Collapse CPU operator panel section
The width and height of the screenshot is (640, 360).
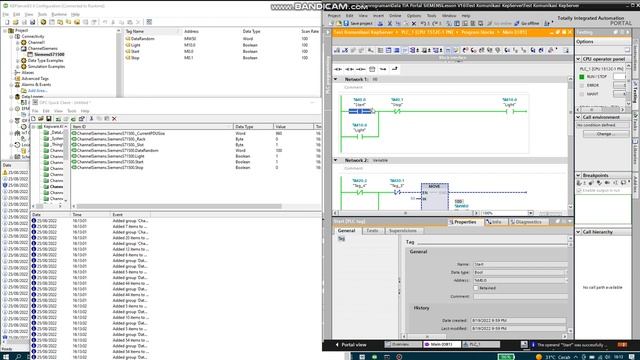click(x=578, y=59)
